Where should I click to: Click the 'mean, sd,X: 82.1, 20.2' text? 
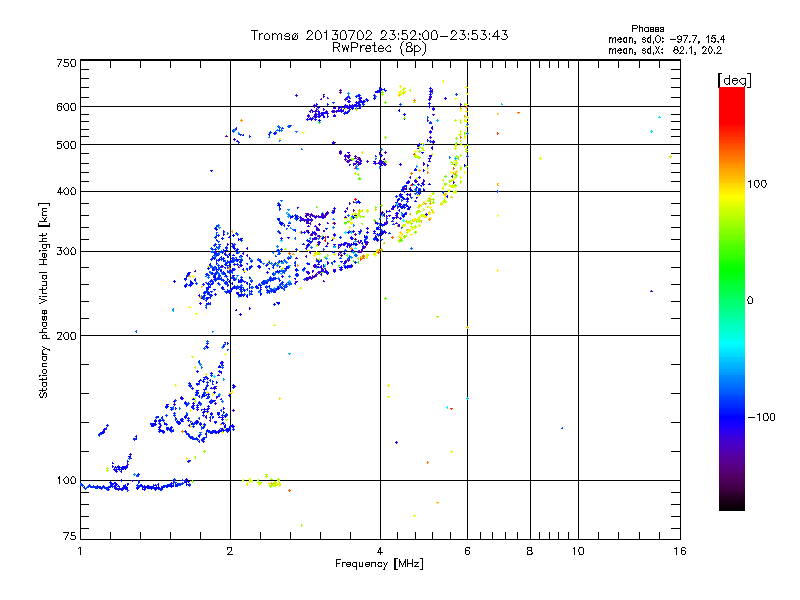tap(665, 50)
